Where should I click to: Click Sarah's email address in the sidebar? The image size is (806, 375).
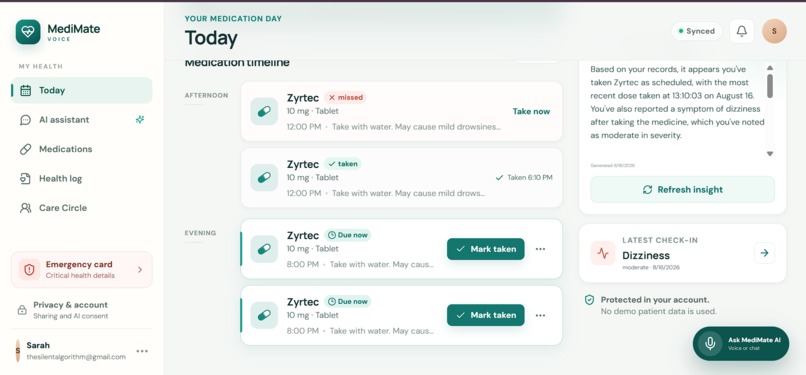(x=76, y=357)
